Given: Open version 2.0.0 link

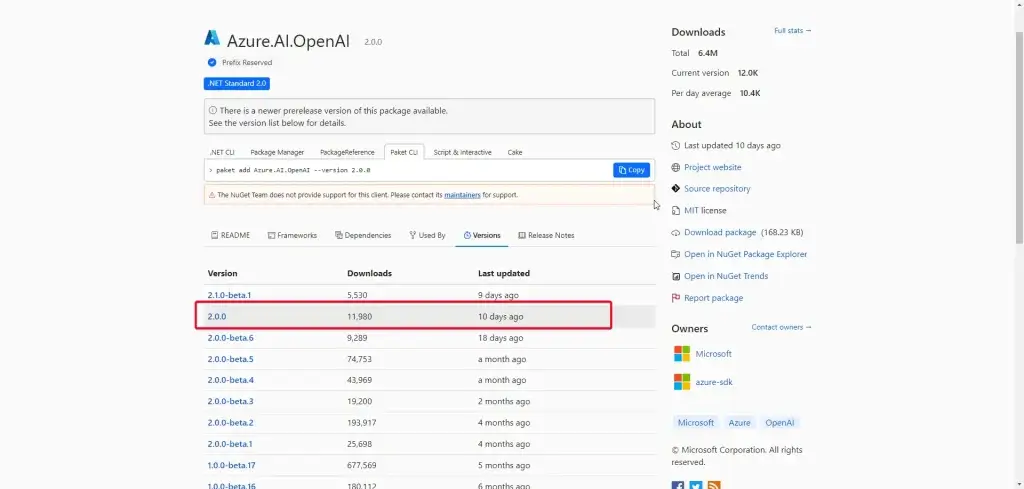Looking at the screenshot, I should [x=217, y=317].
